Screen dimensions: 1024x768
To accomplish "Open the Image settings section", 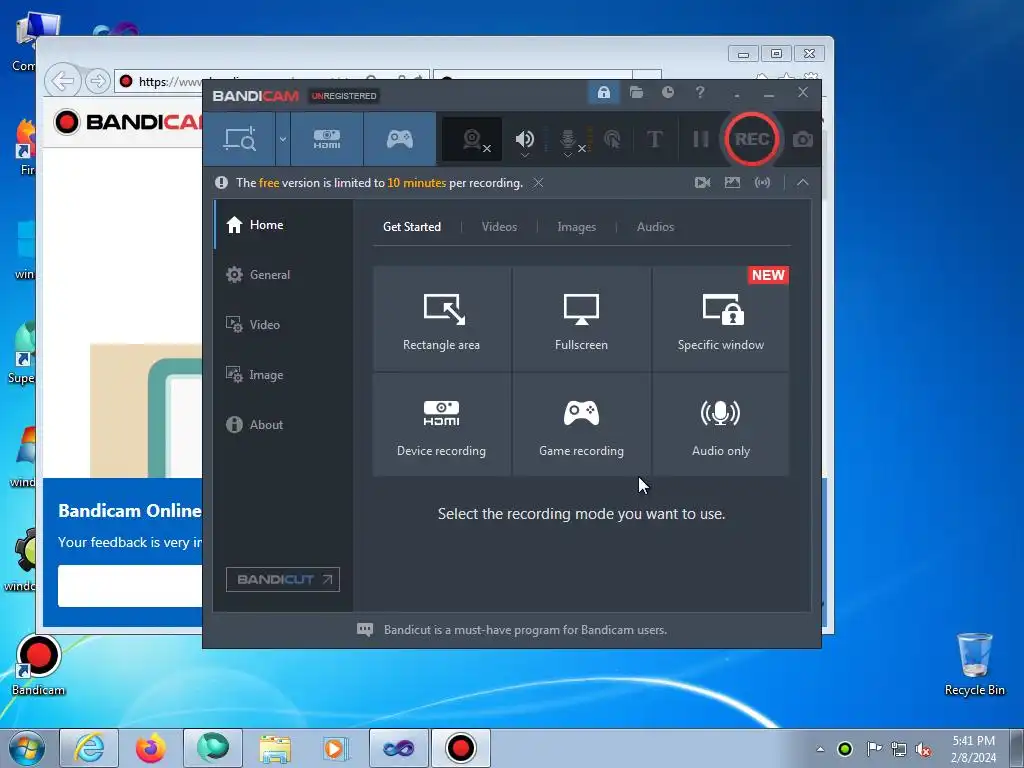I will point(283,375).
